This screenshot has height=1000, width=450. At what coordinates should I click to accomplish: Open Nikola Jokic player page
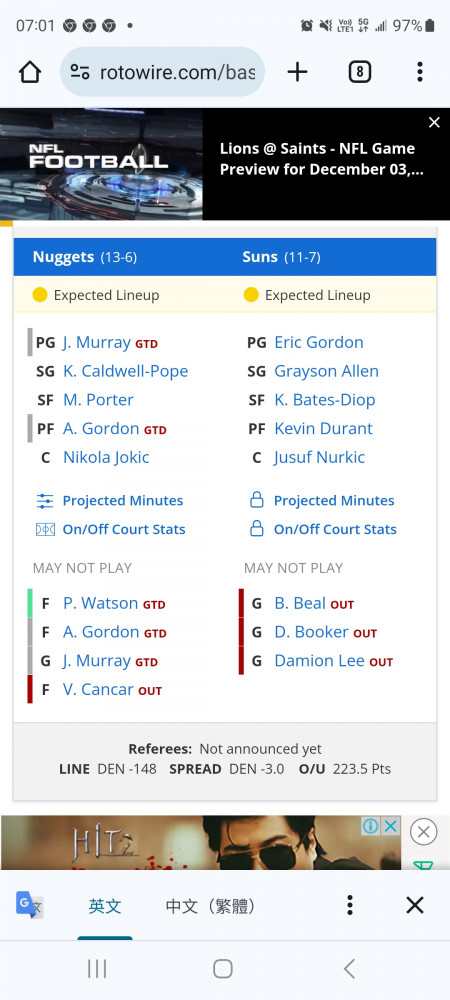(106, 457)
